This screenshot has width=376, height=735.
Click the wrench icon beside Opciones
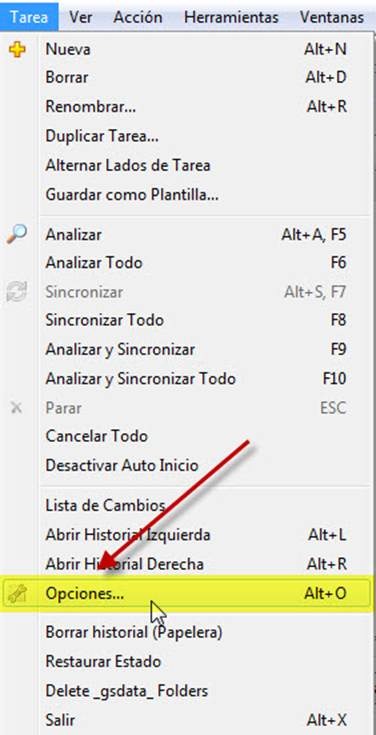tap(17, 594)
